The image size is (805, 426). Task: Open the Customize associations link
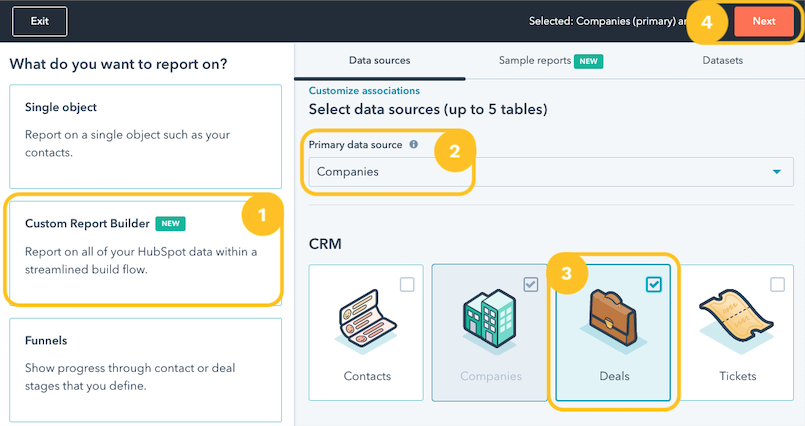click(x=364, y=91)
